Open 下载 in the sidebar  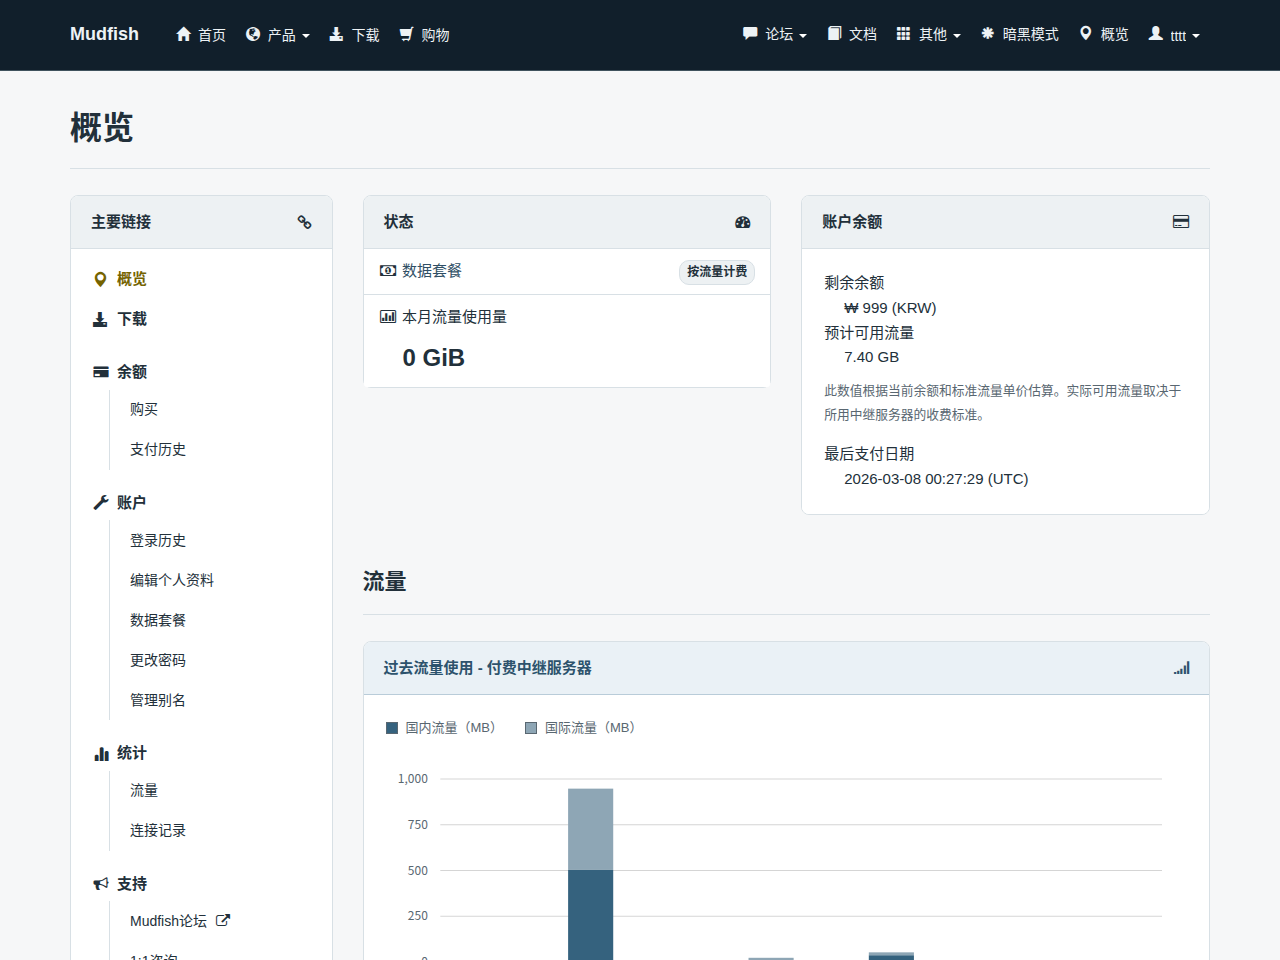pyautogui.click(x=132, y=319)
